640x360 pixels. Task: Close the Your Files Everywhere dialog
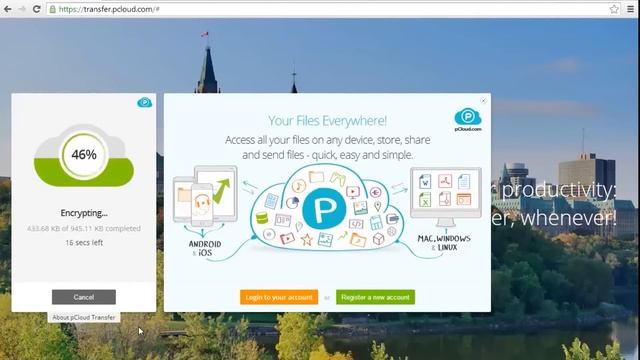pos(483,100)
